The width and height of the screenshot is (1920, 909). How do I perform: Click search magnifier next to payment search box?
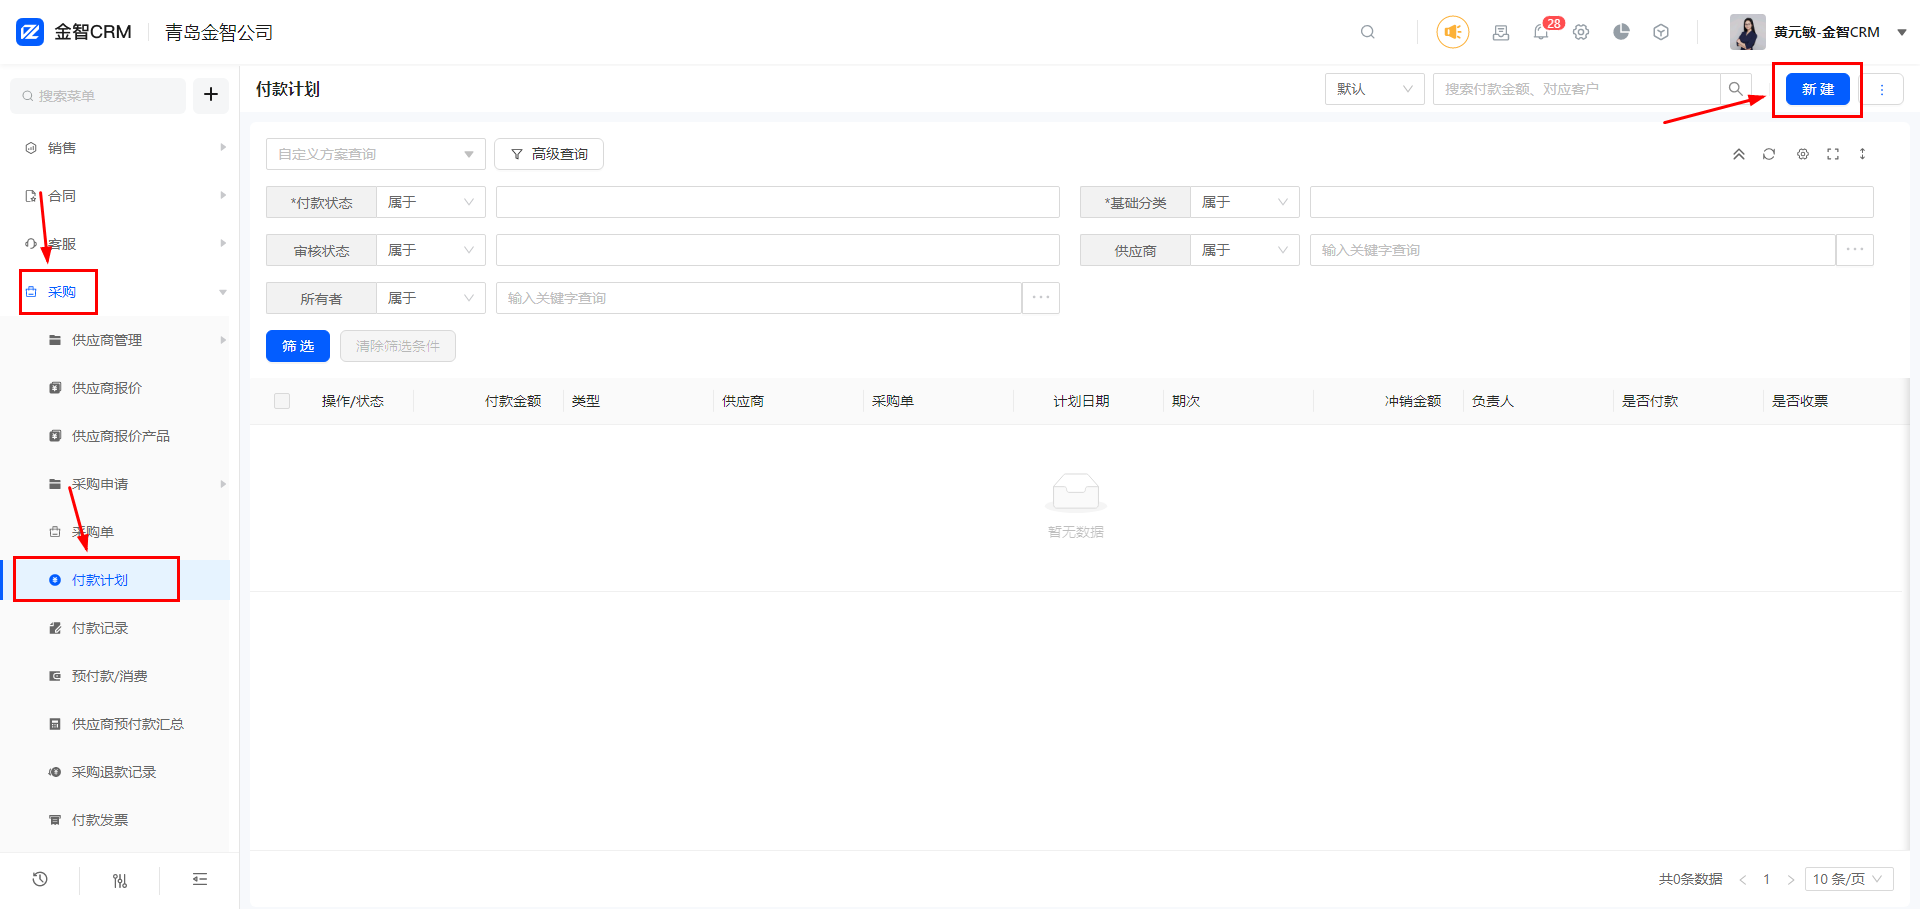pyautogui.click(x=1736, y=89)
